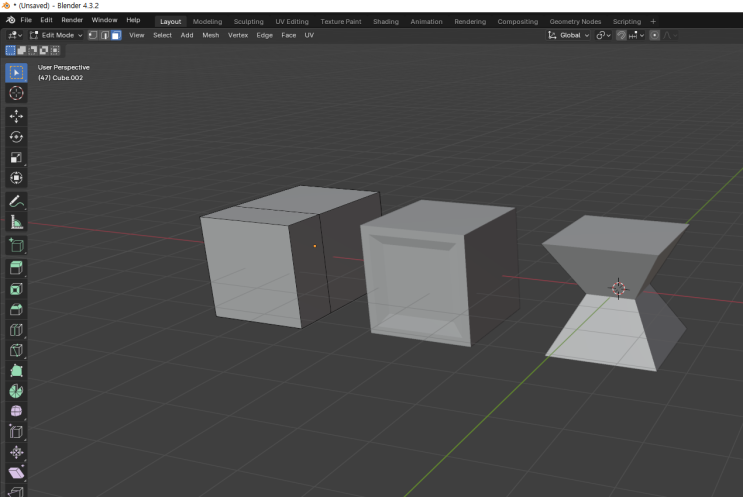Switch to vertex select mode
This screenshot has height=497, width=743.
pyautogui.click(x=92, y=35)
